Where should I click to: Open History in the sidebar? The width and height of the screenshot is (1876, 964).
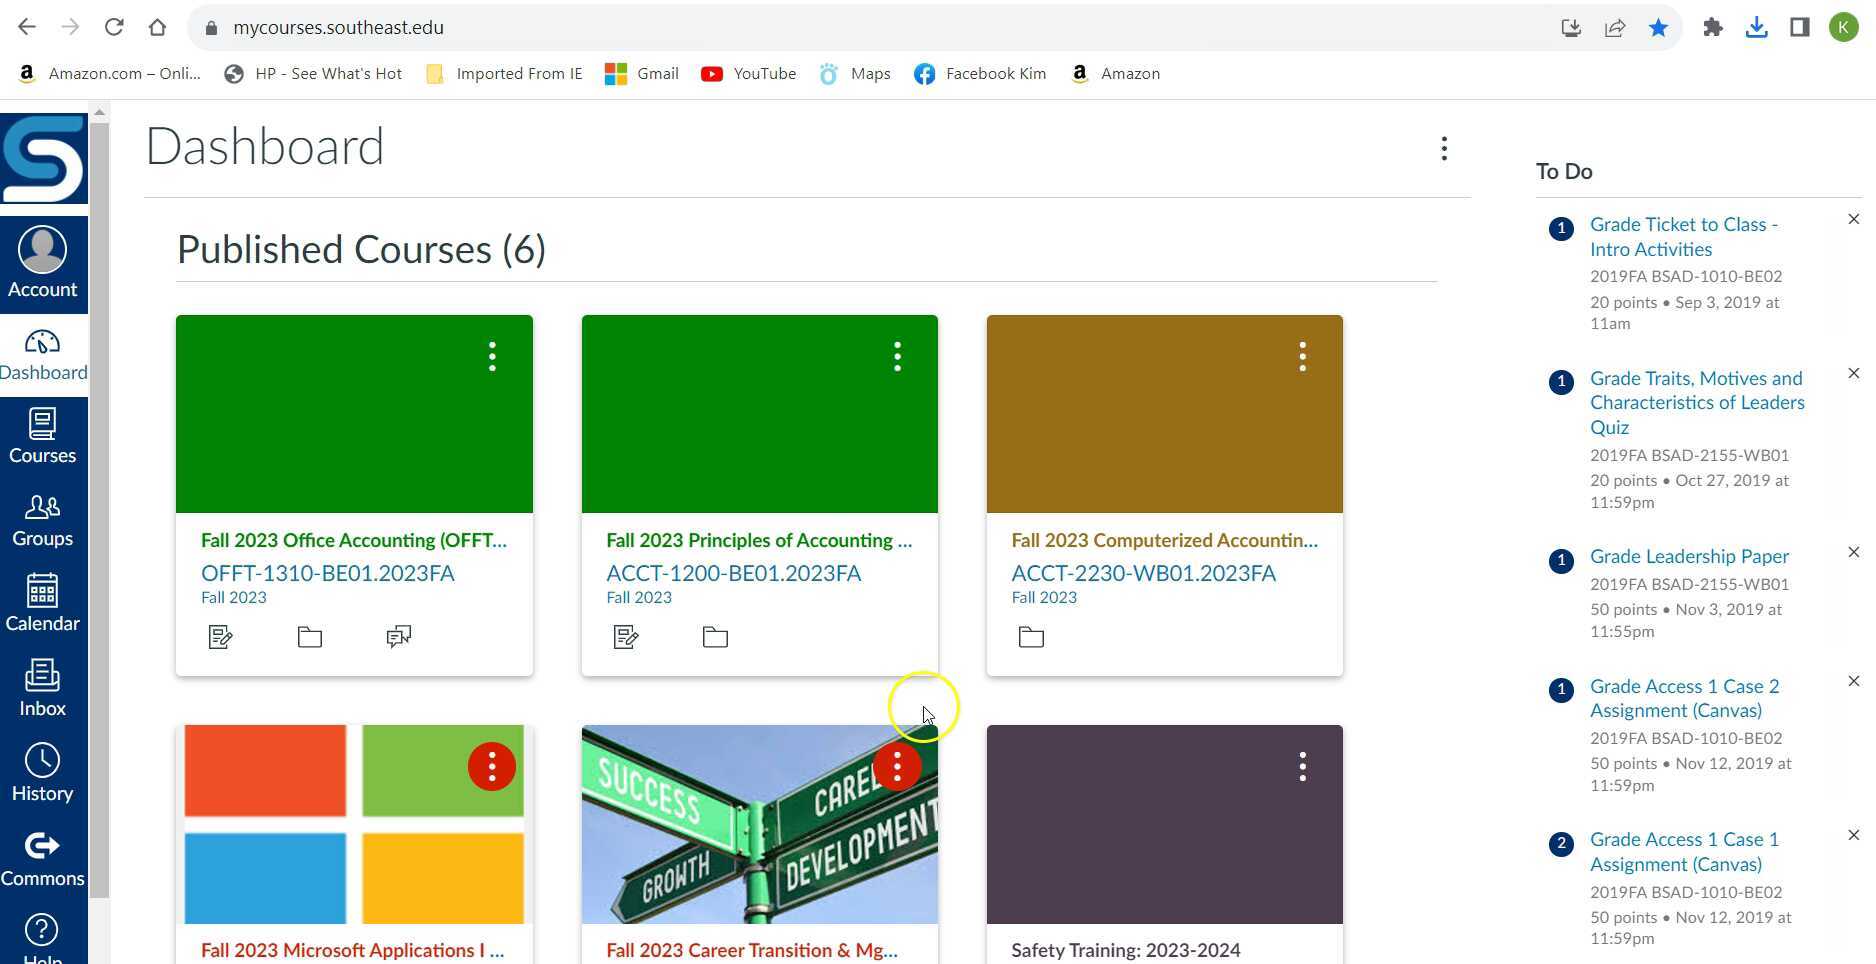pos(43,773)
